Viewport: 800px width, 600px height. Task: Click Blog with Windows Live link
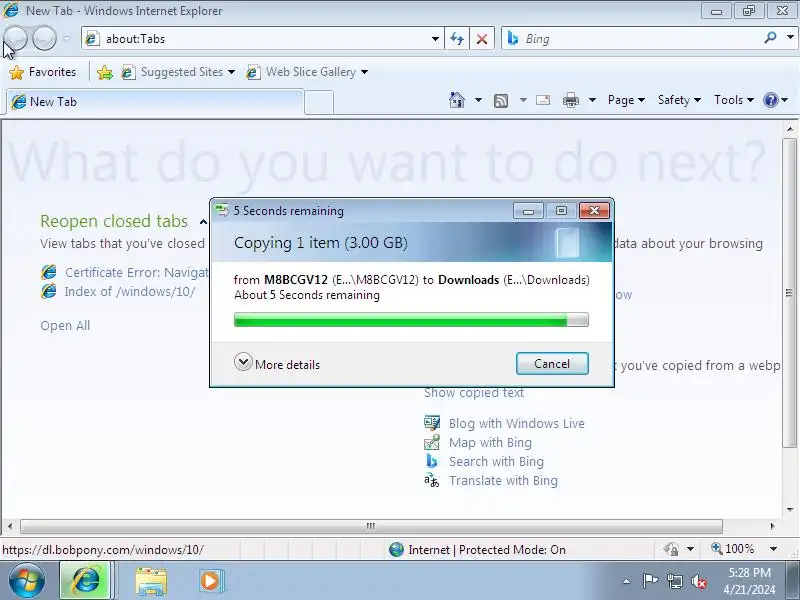tap(517, 423)
